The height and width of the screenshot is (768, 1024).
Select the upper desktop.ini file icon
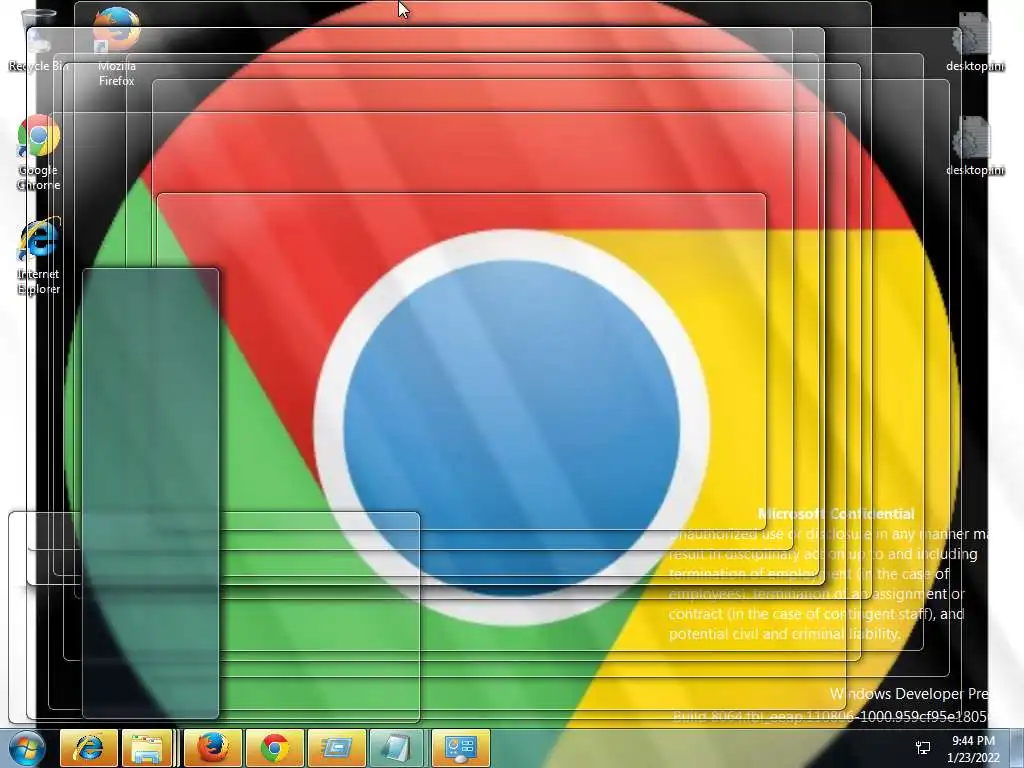click(974, 42)
